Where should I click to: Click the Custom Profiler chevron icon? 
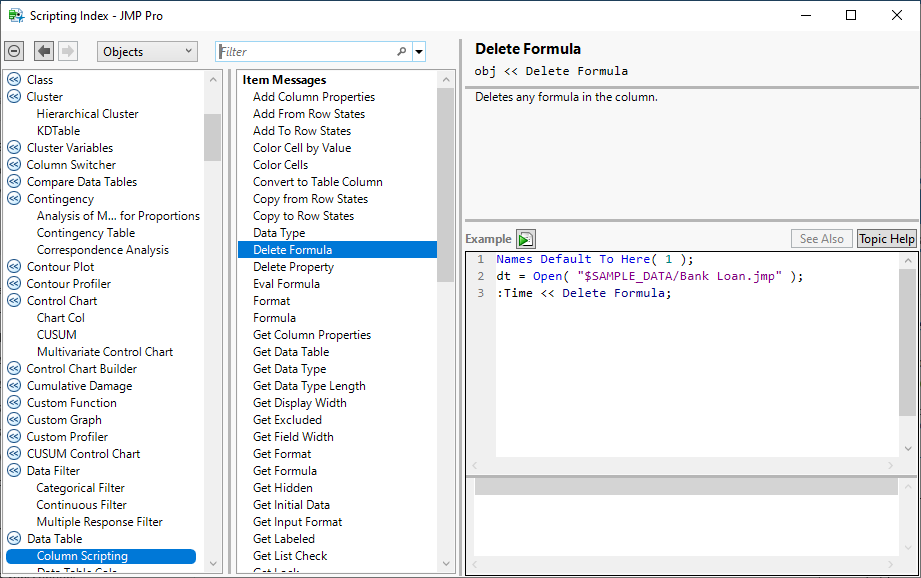[x=14, y=437]
